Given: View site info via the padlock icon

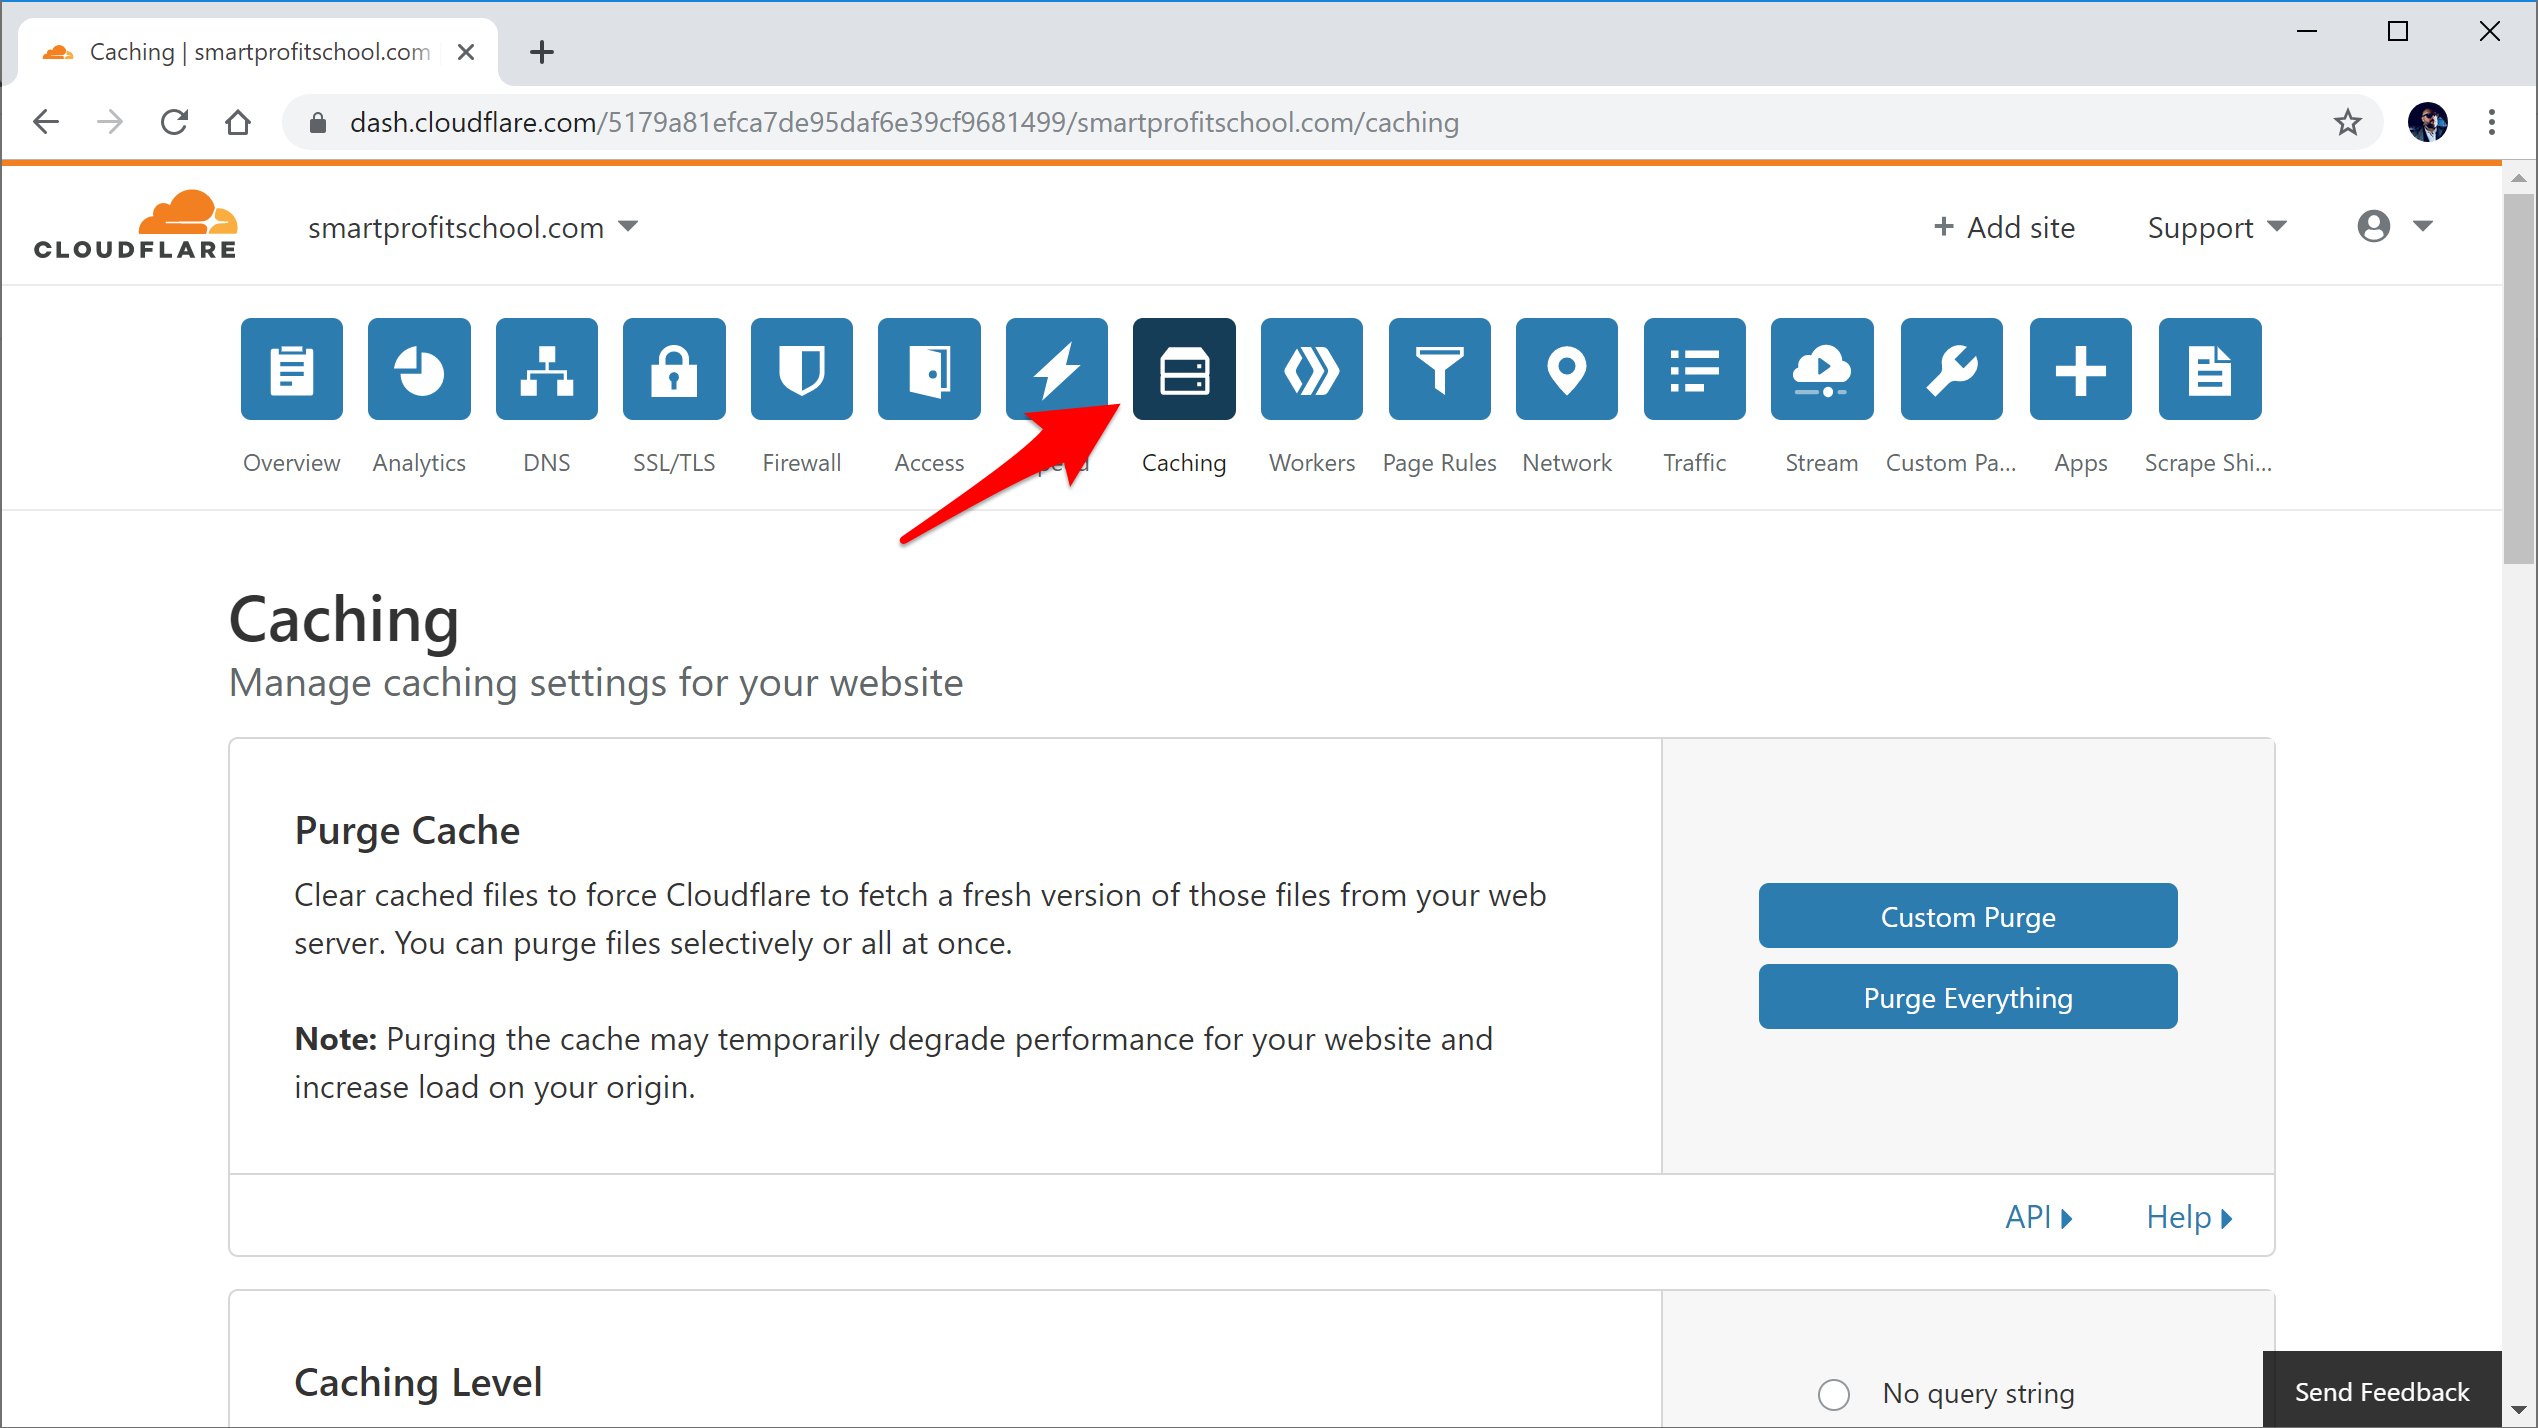Looking at the screenshot, I should click(318, 123).
